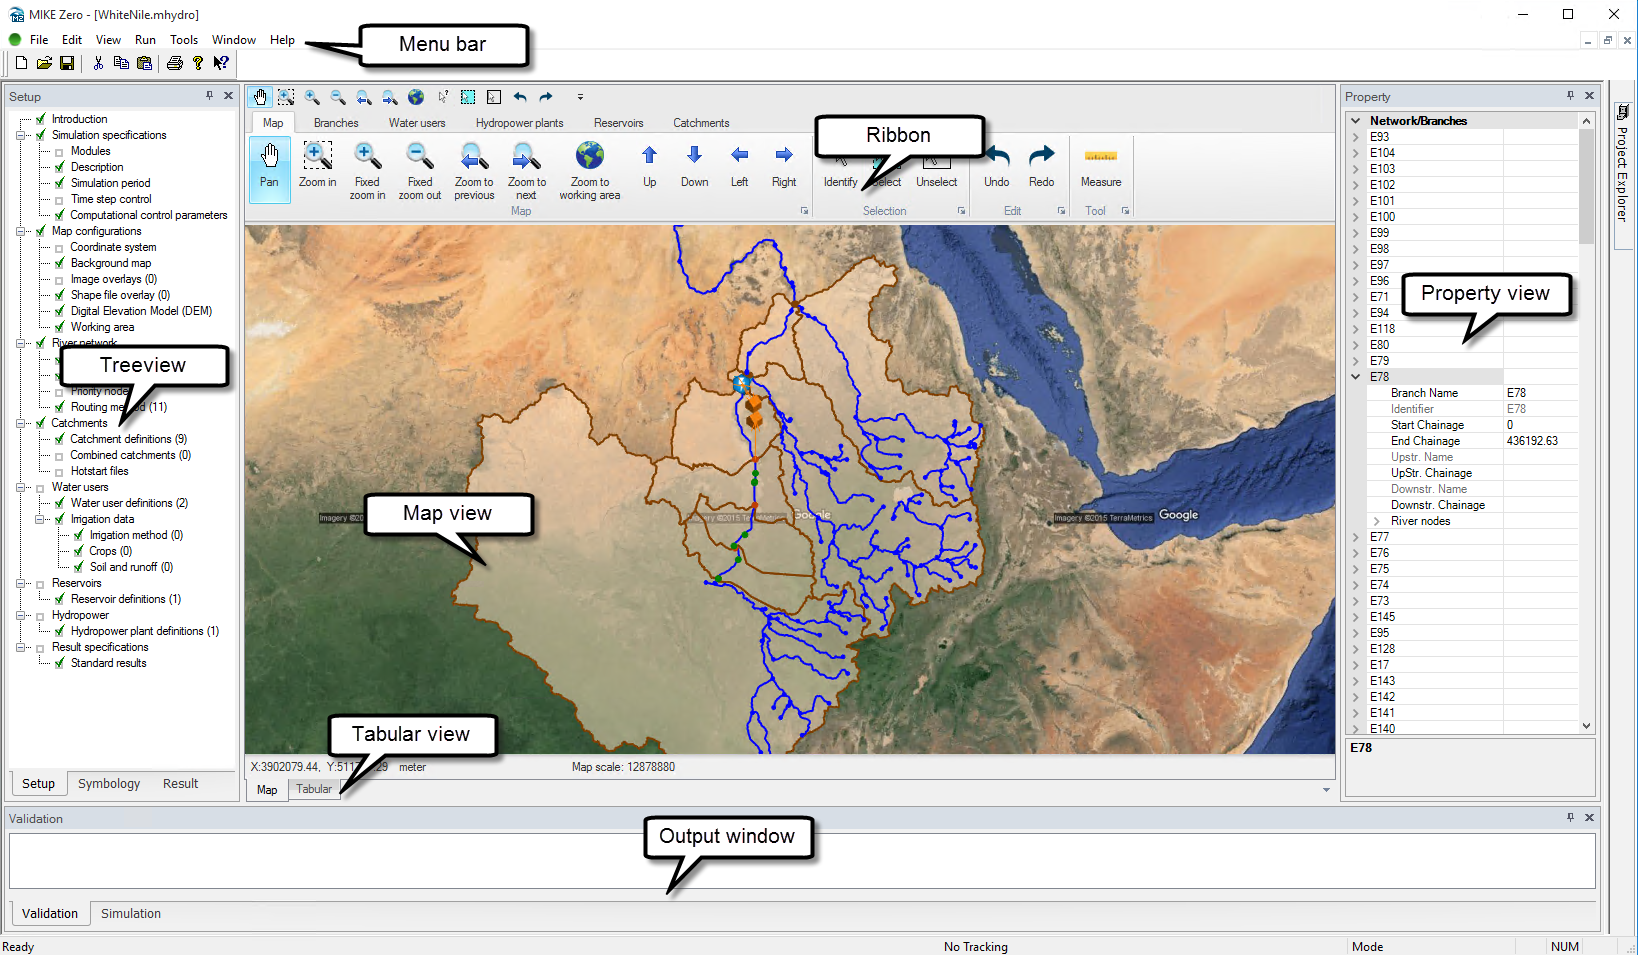Click the Copy icon in the main toolbar
1638x955 pixels.
click(x=121, y=63)
